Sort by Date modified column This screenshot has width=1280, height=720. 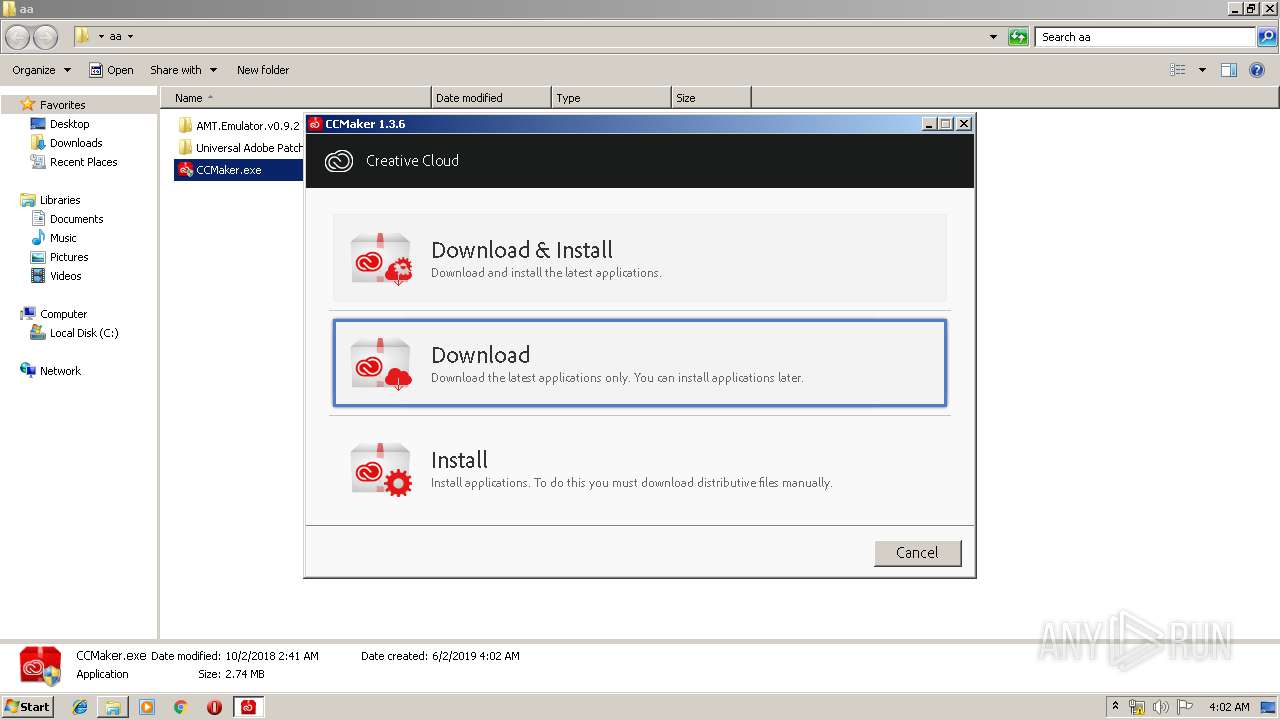click(491, 98)
